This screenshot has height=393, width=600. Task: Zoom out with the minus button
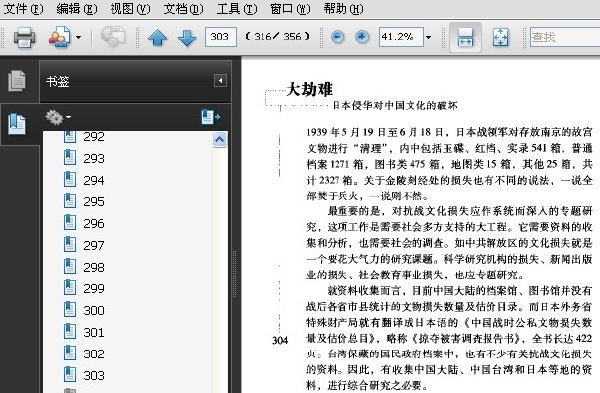click(338, 37)
